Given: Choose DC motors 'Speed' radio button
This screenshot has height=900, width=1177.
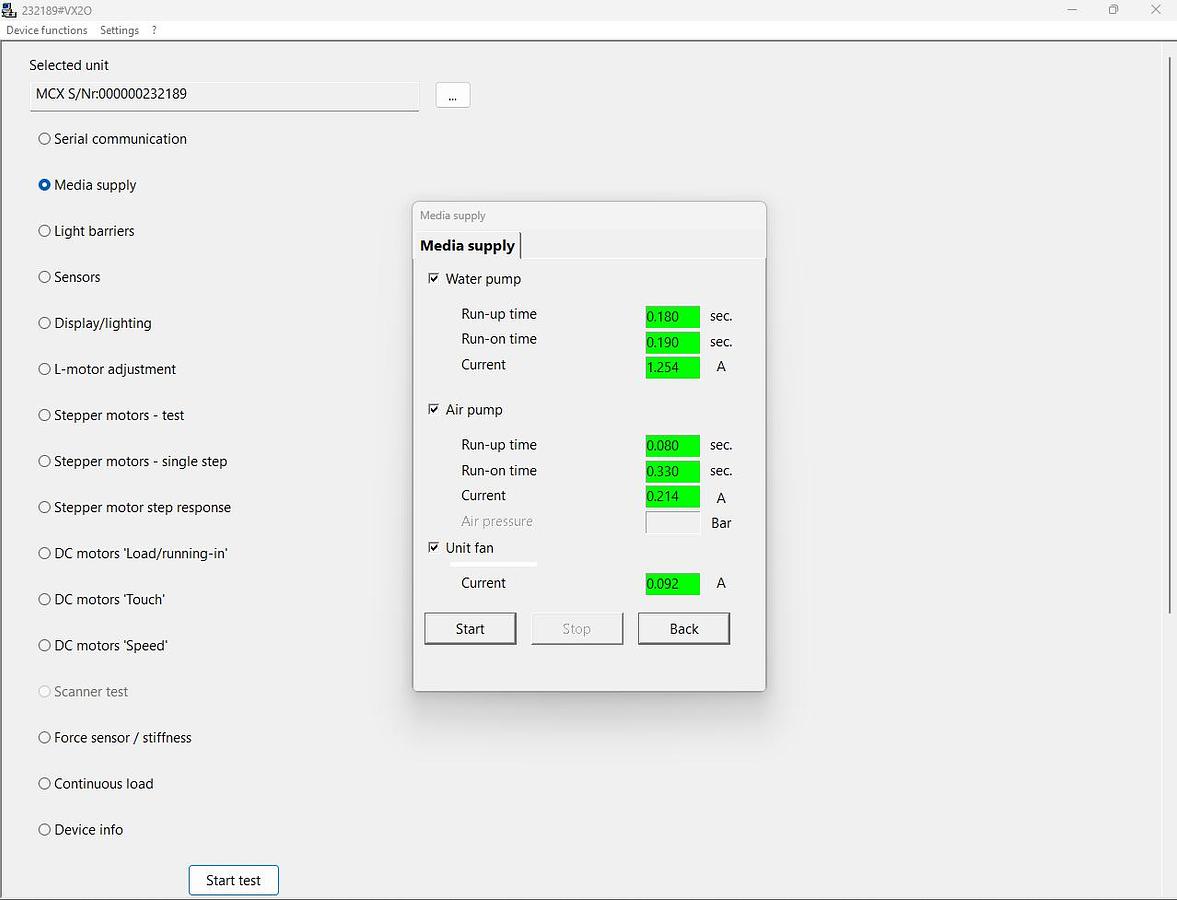Looking at the screenshot, I should [x=44, y=645].
